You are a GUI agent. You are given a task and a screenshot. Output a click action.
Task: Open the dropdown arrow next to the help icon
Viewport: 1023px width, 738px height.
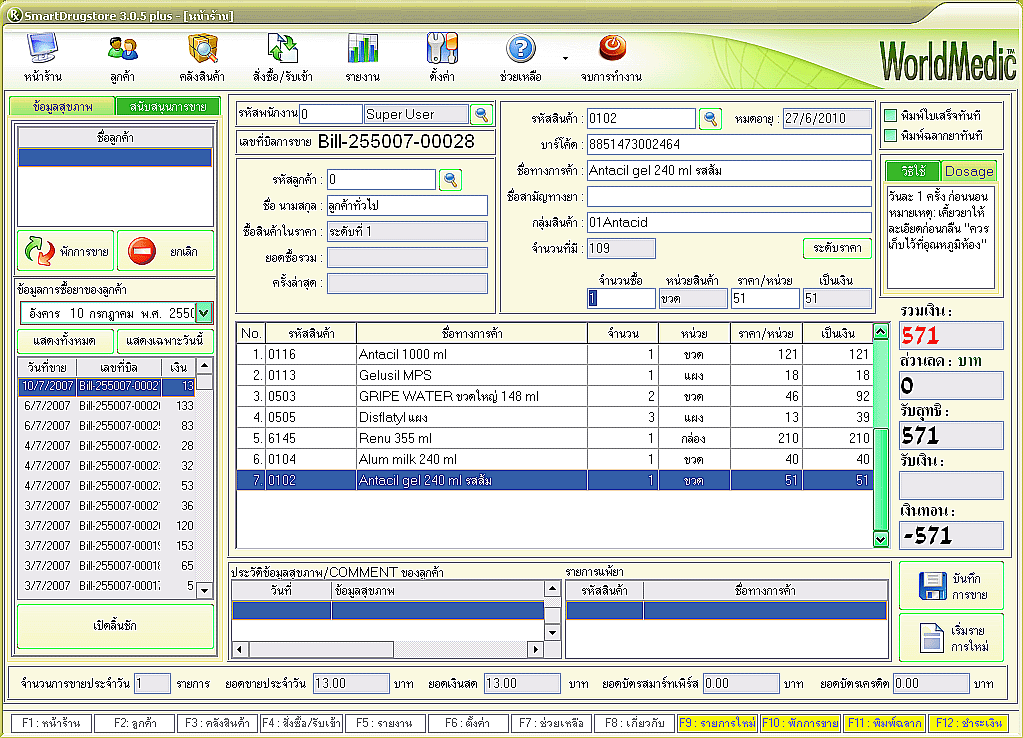point(566,58)
